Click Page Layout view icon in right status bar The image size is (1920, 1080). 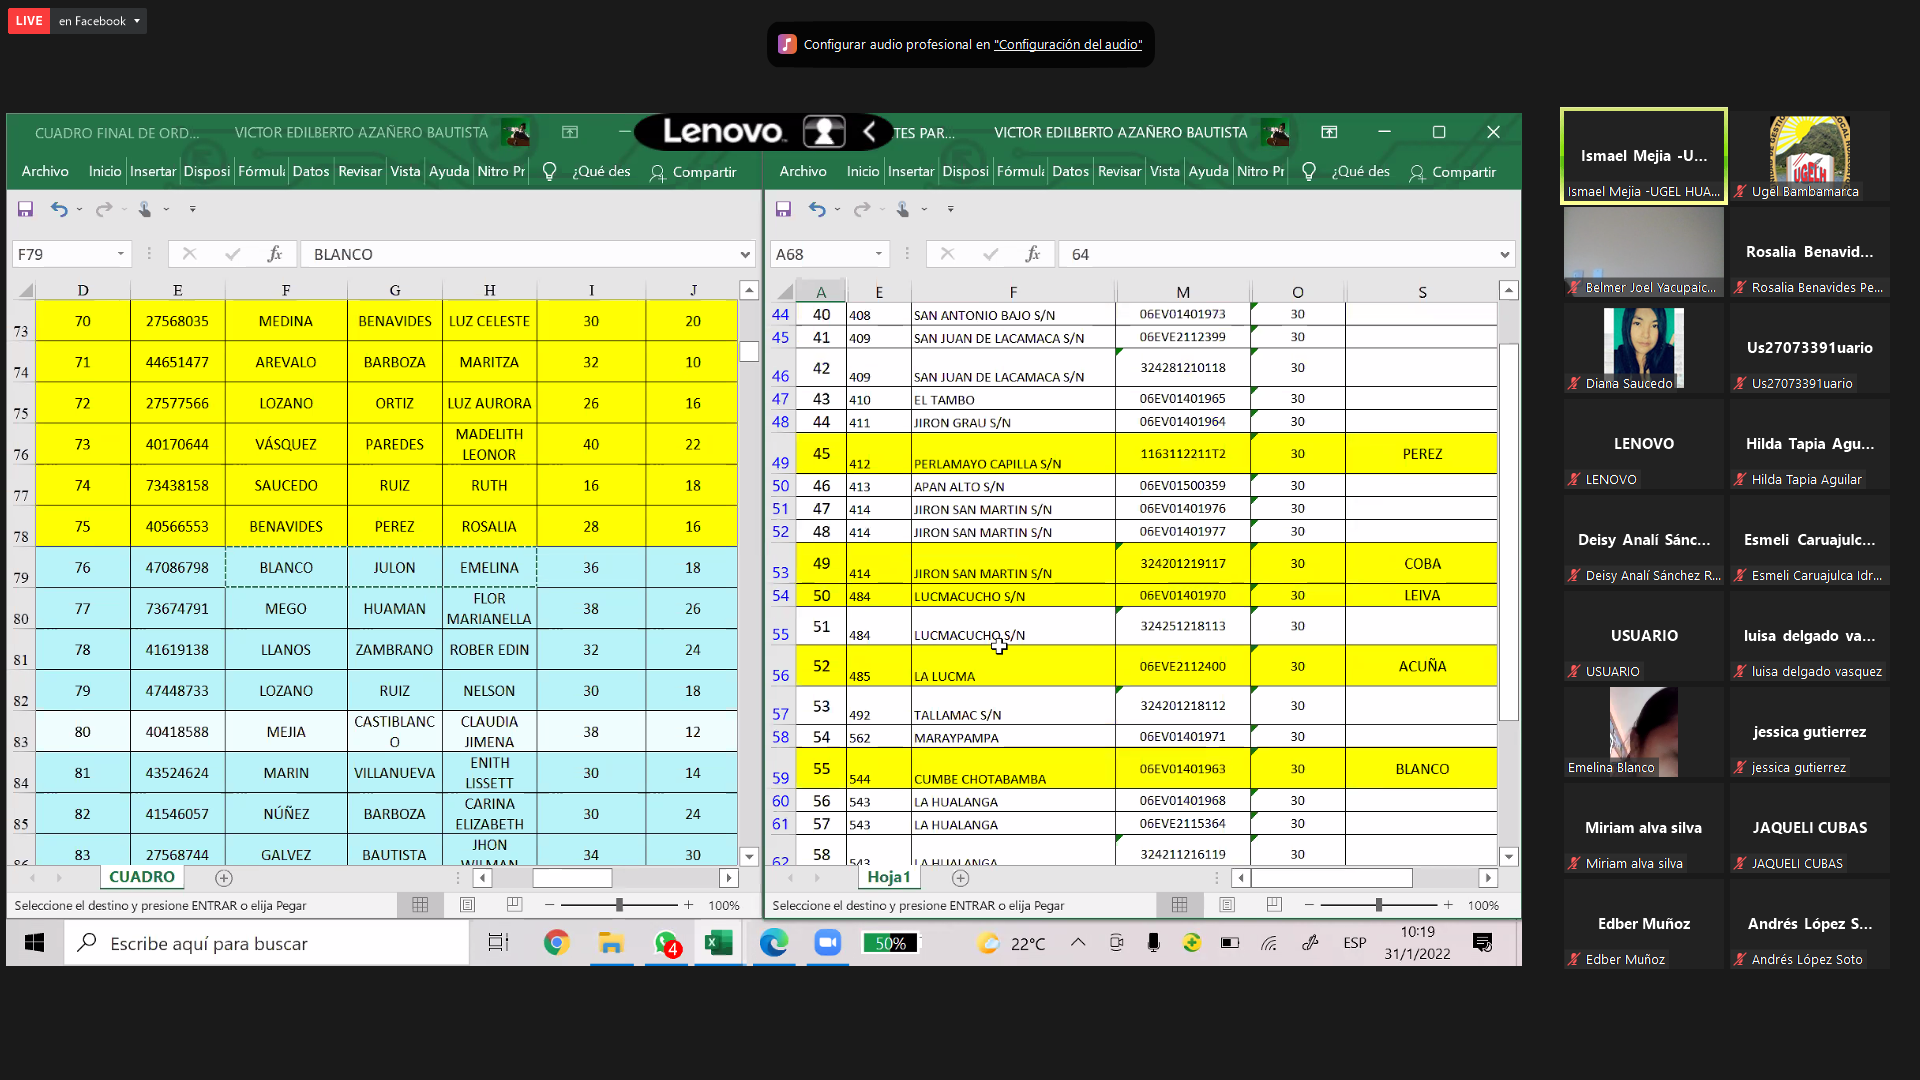click(1227, 905)
